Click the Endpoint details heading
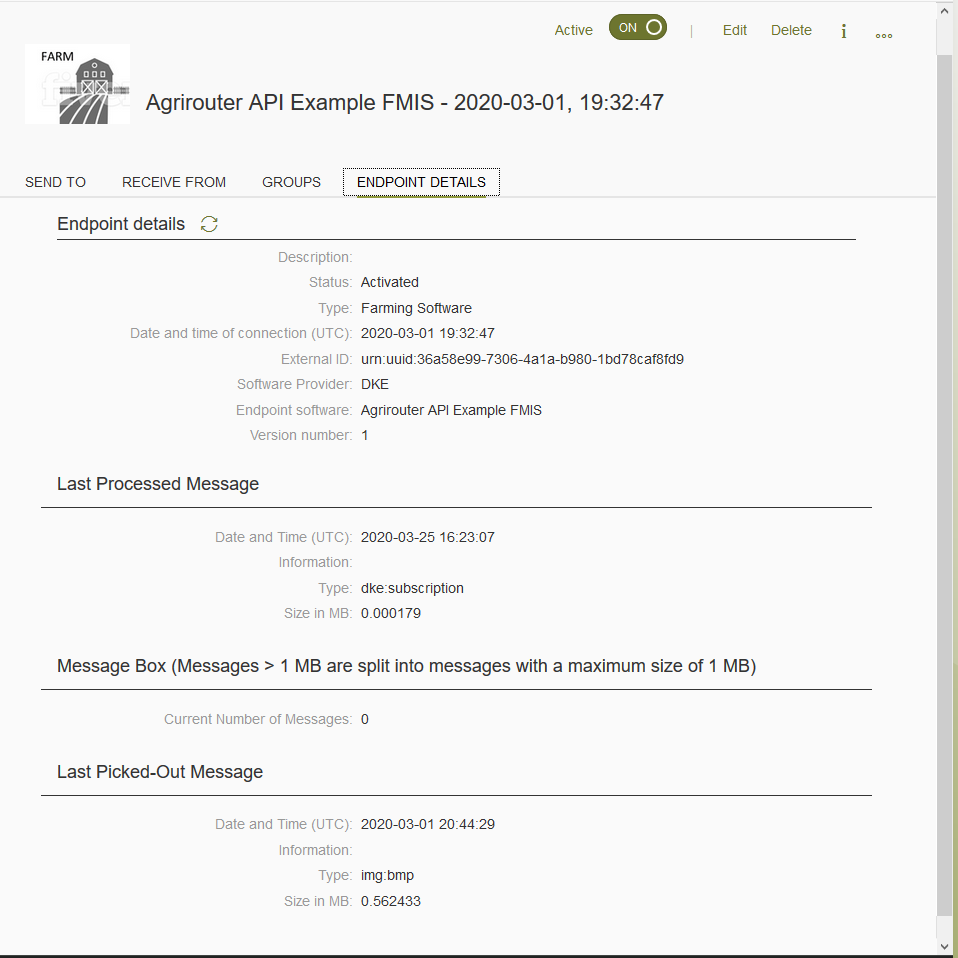The width and height of the screenshot is (958, 958). pyautogui.click(x=121, y=224)
